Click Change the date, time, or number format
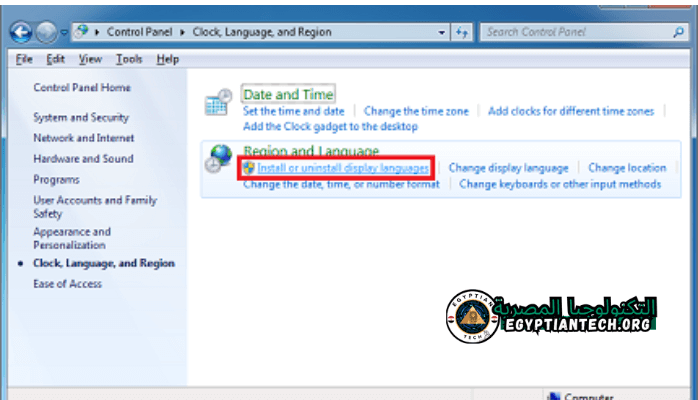698x400 pixels. coord(341,184)
